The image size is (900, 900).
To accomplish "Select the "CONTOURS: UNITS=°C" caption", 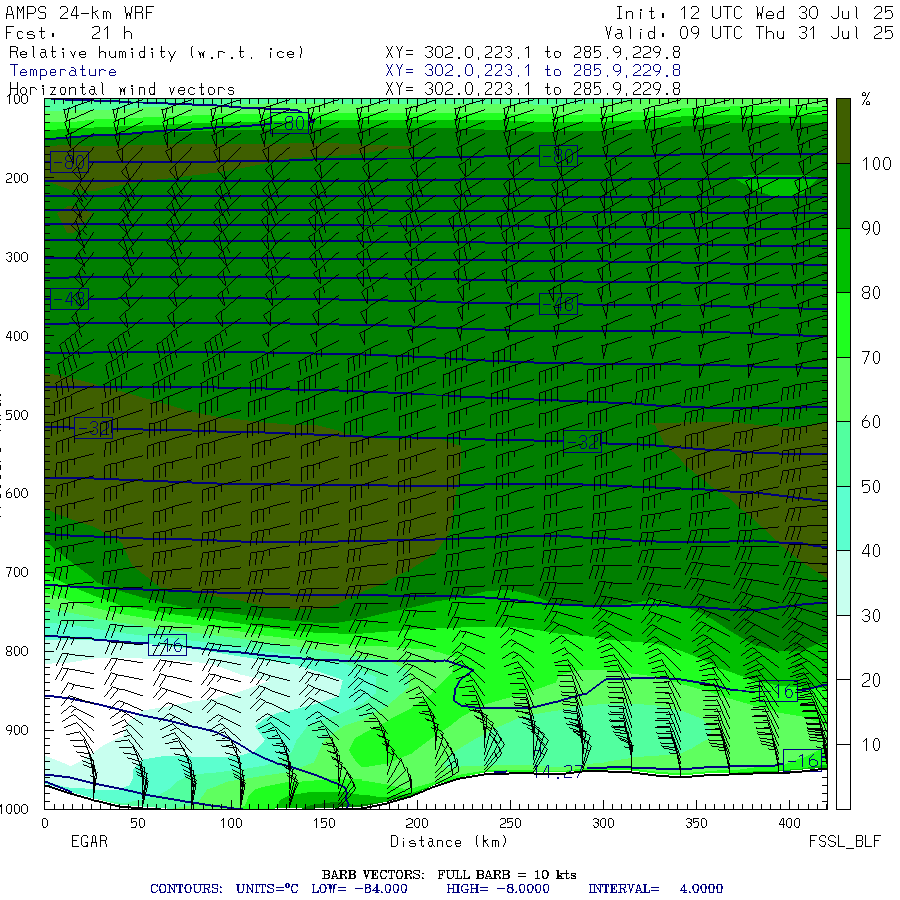I will (224, 889).
